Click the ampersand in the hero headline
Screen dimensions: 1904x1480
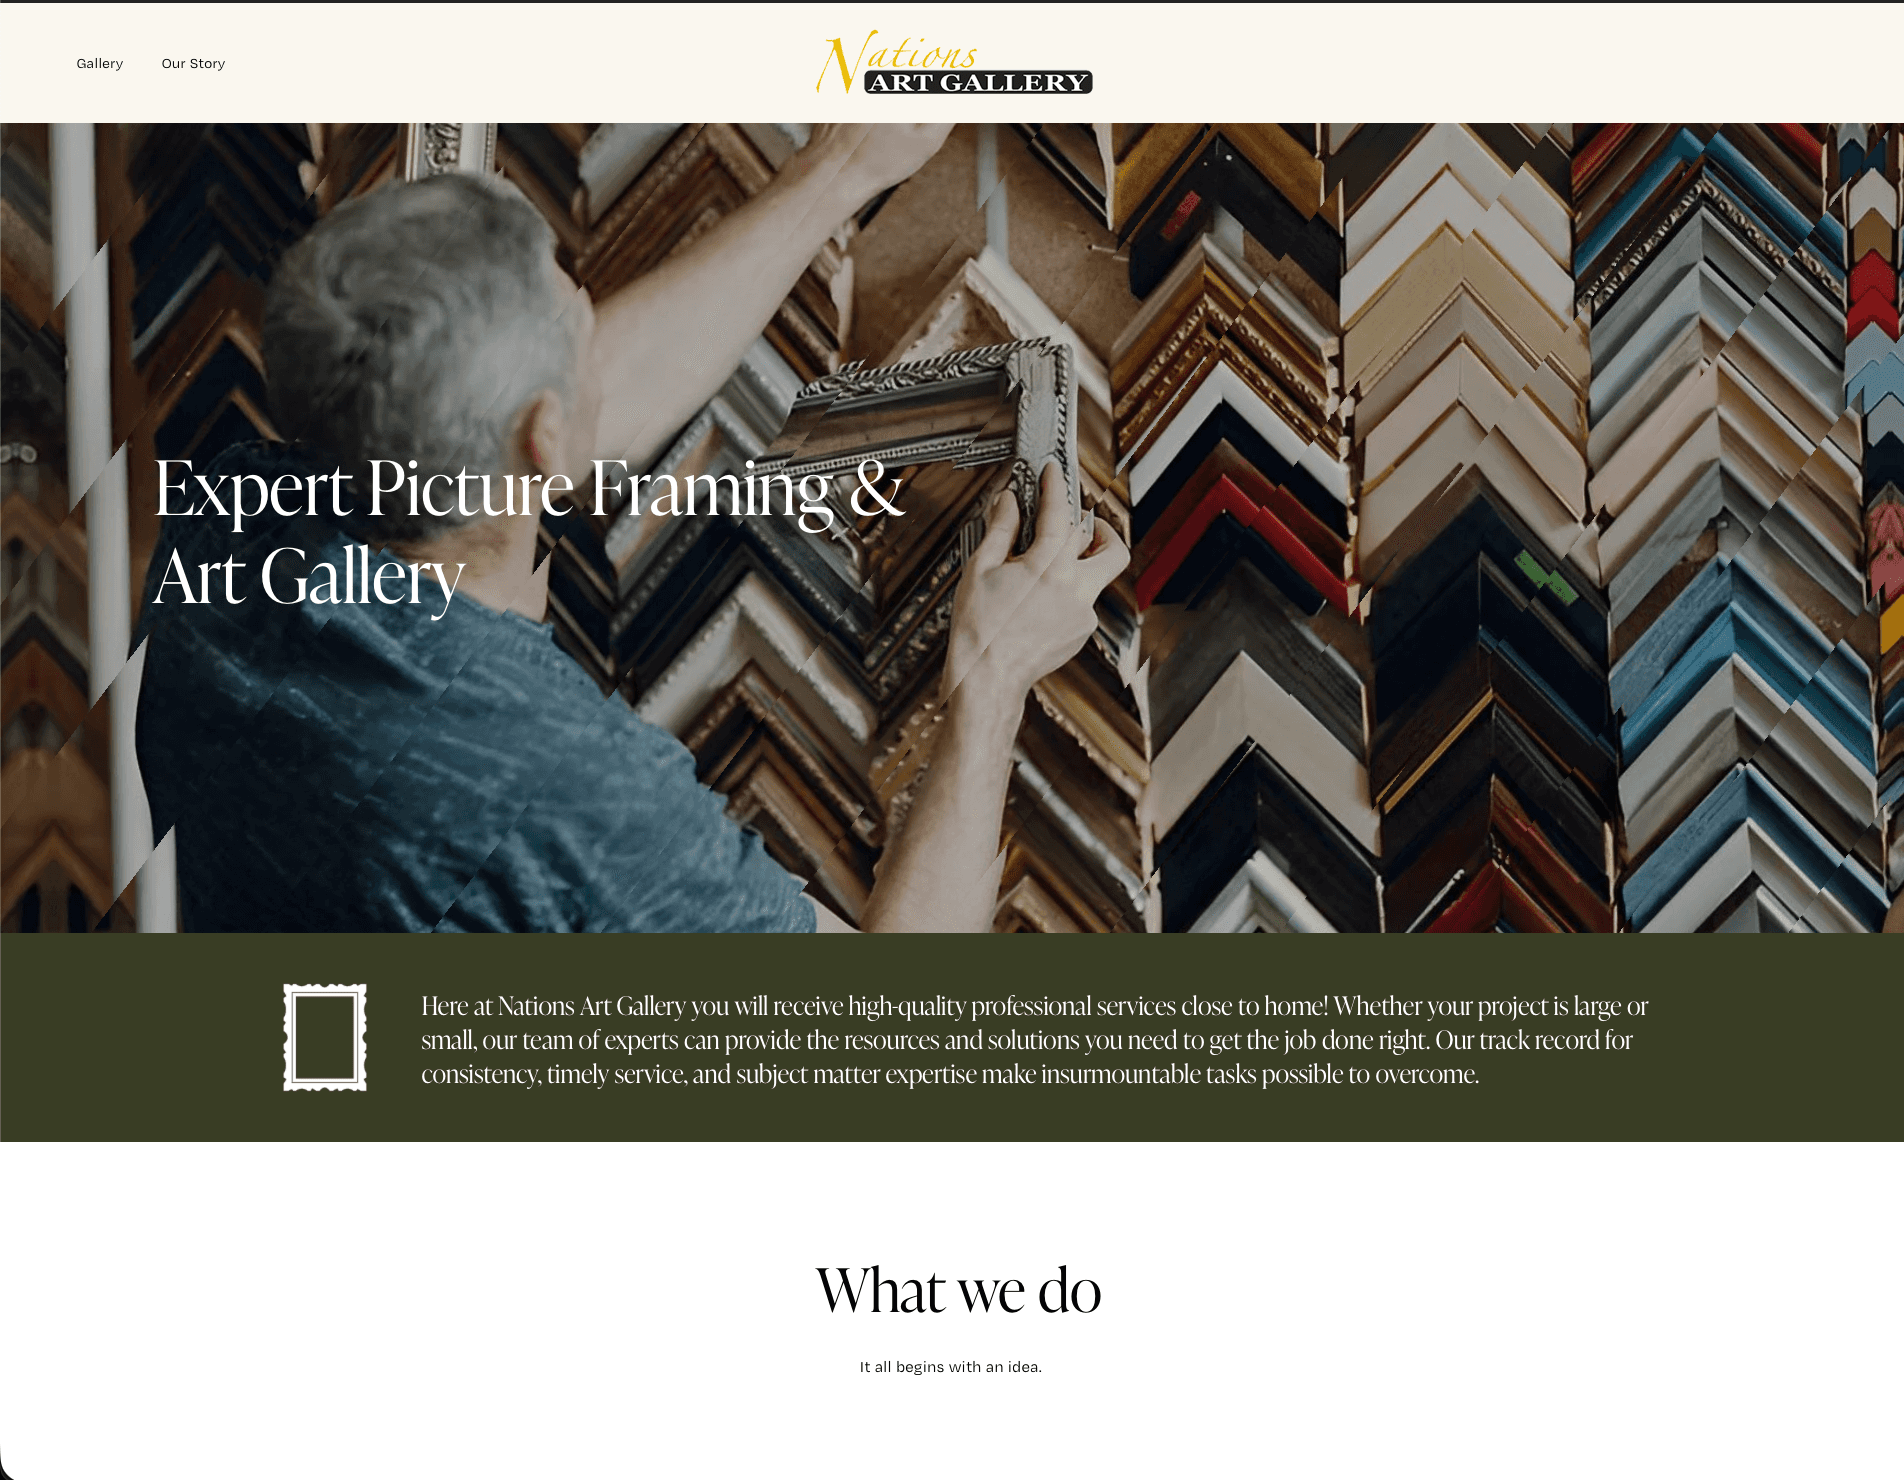[x=877, y=489]
